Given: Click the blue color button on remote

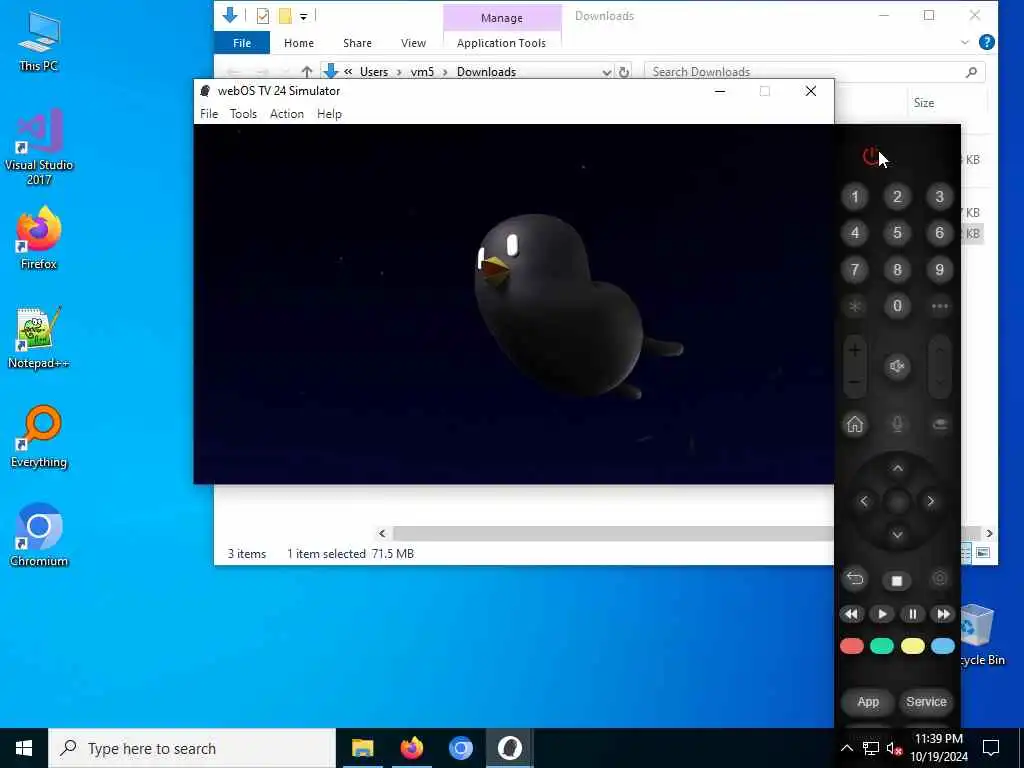Looking at the screenshot, I should point(943,646).
